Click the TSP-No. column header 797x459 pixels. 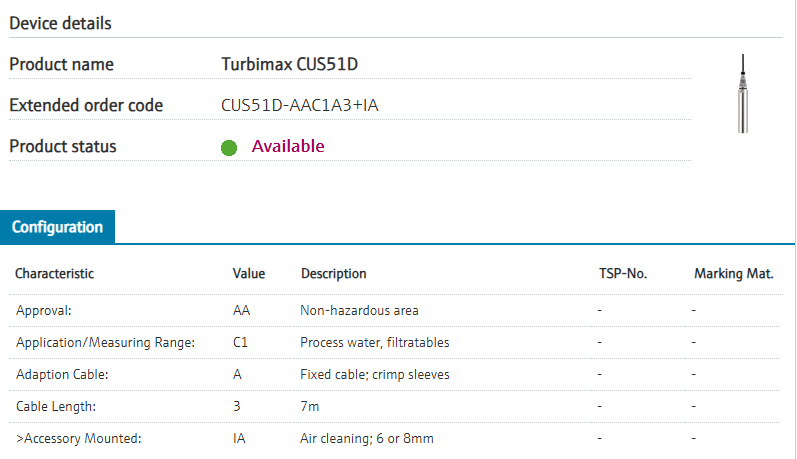[x=621, y=273]
